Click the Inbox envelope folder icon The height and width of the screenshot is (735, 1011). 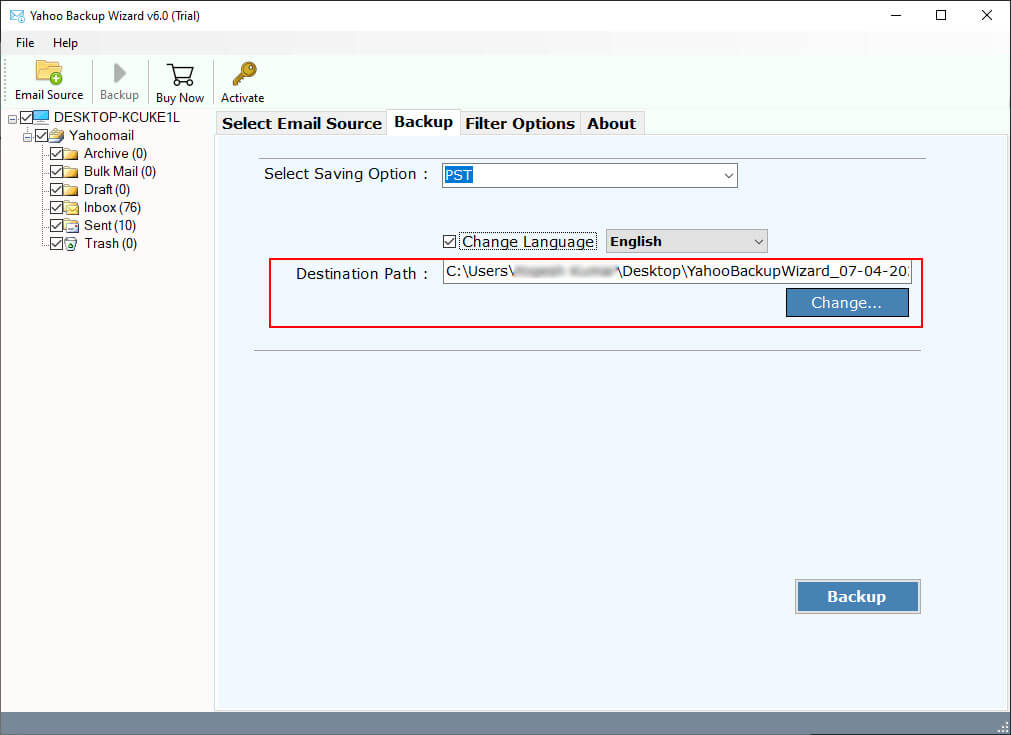(x=71, y=208)
